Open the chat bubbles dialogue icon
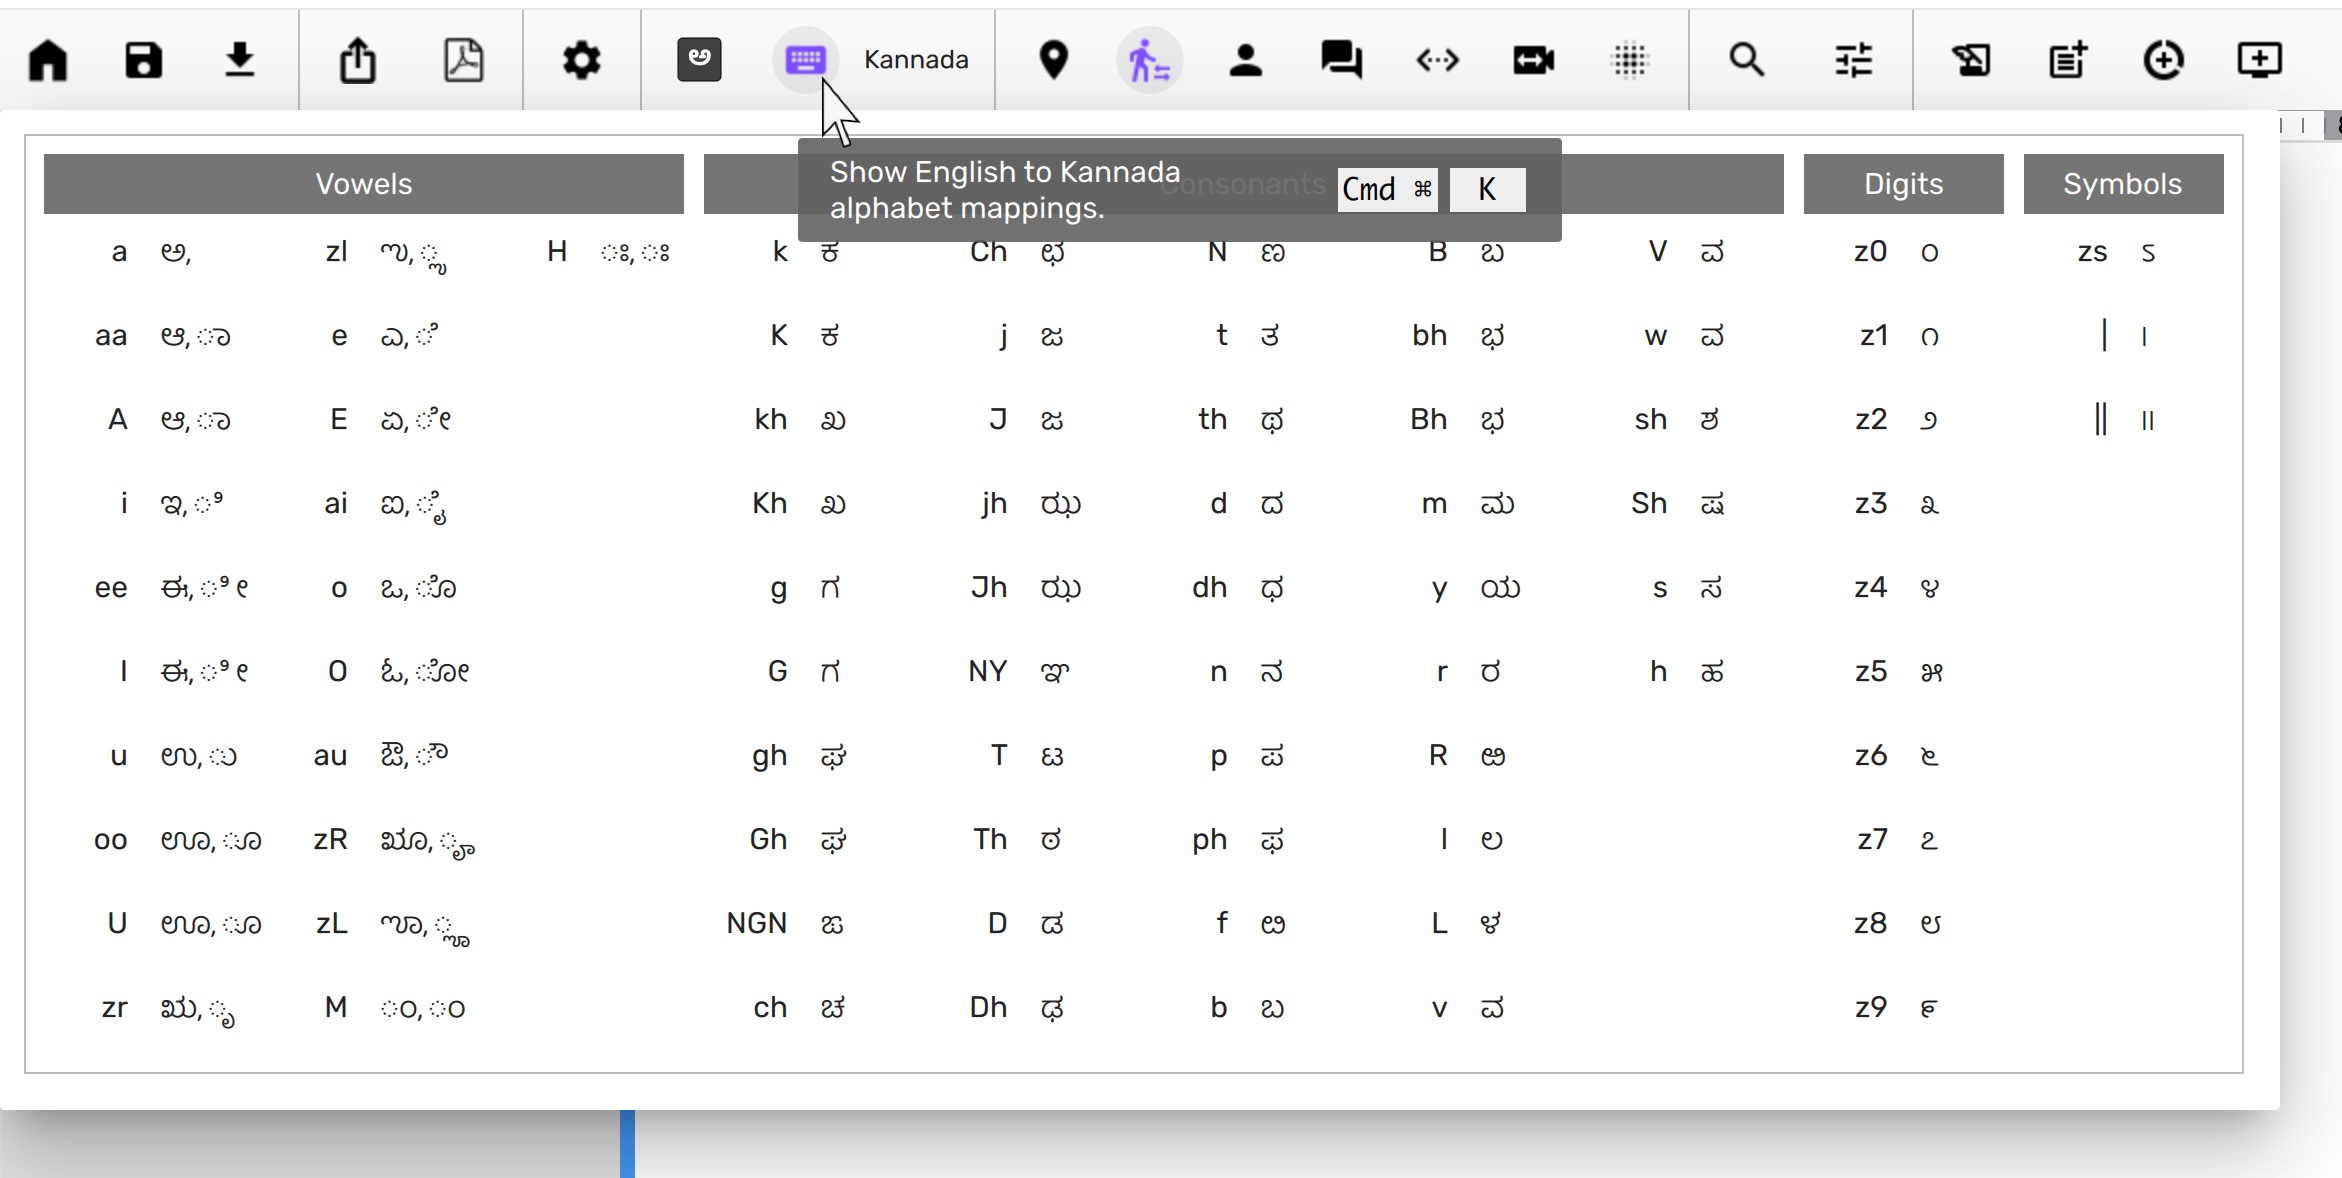Image resolution: width=2342 pixels, height=1178 pixels. (x=1340, y=60)
